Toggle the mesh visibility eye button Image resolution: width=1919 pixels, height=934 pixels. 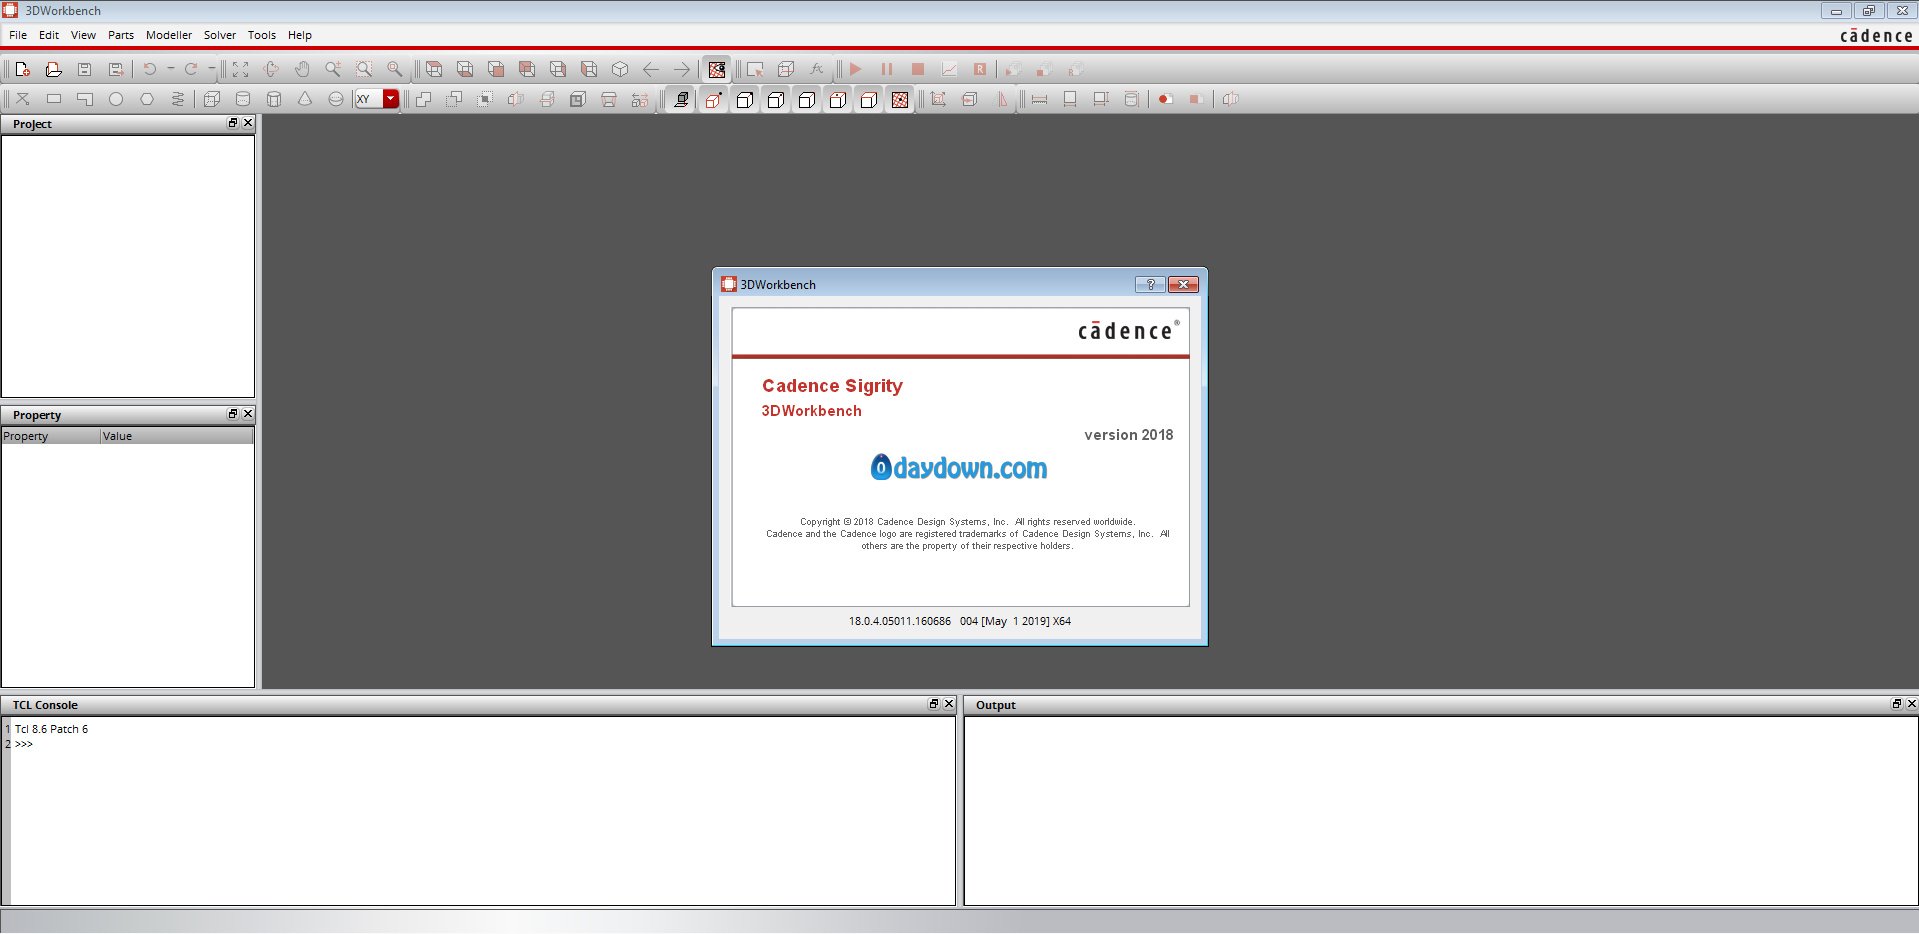click(x=717, y=69)
